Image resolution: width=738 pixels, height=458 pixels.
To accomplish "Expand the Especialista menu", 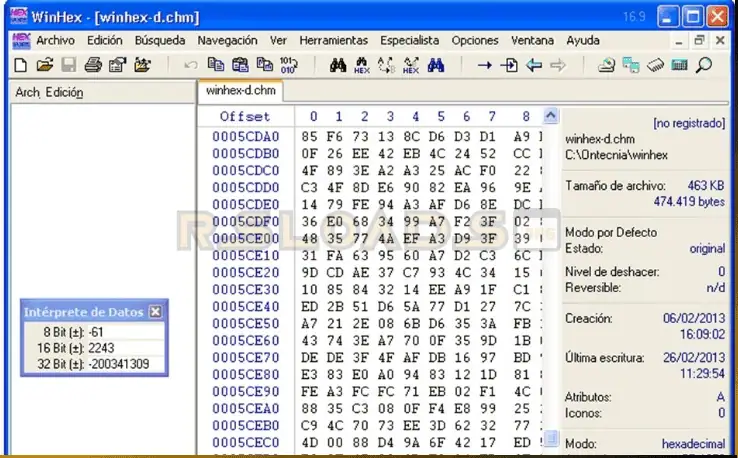I will 409,41.
